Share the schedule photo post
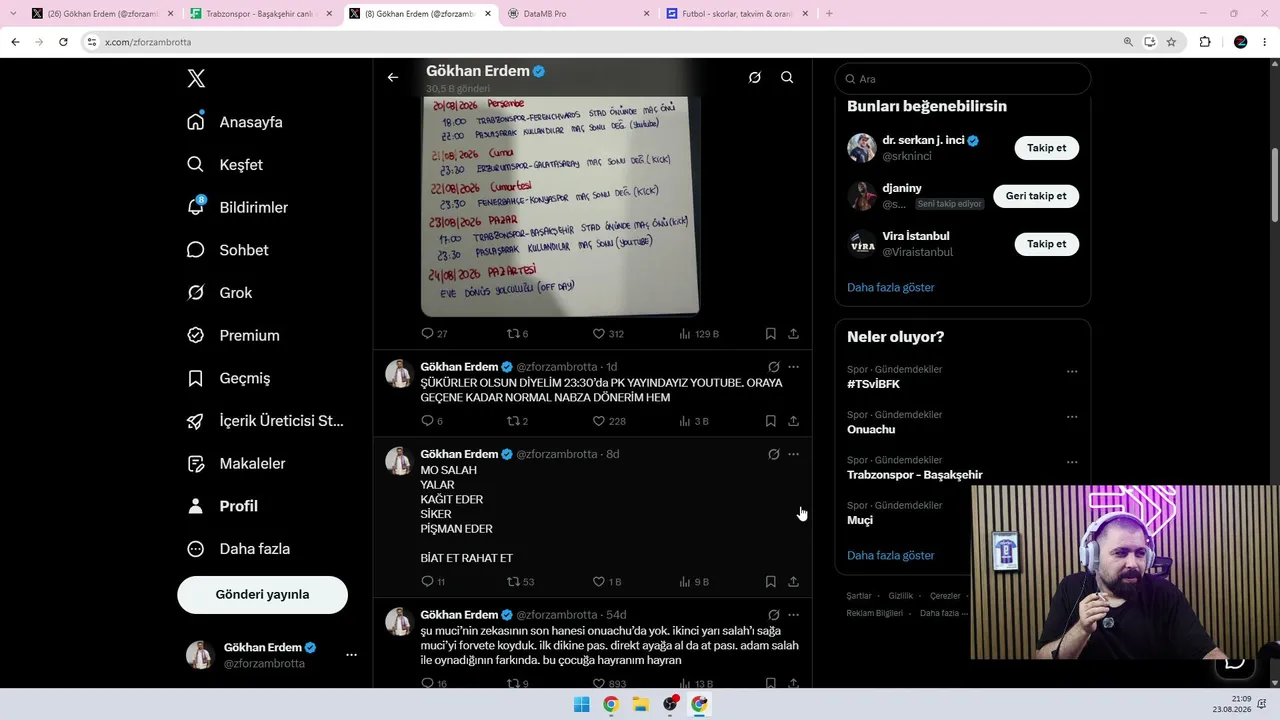 pos(793,334)
